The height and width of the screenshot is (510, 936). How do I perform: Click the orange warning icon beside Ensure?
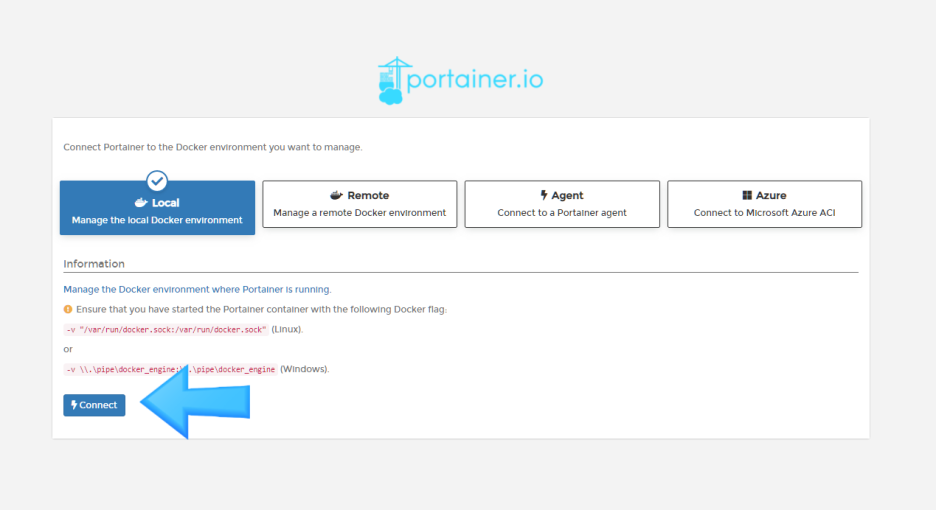[67, 309]
